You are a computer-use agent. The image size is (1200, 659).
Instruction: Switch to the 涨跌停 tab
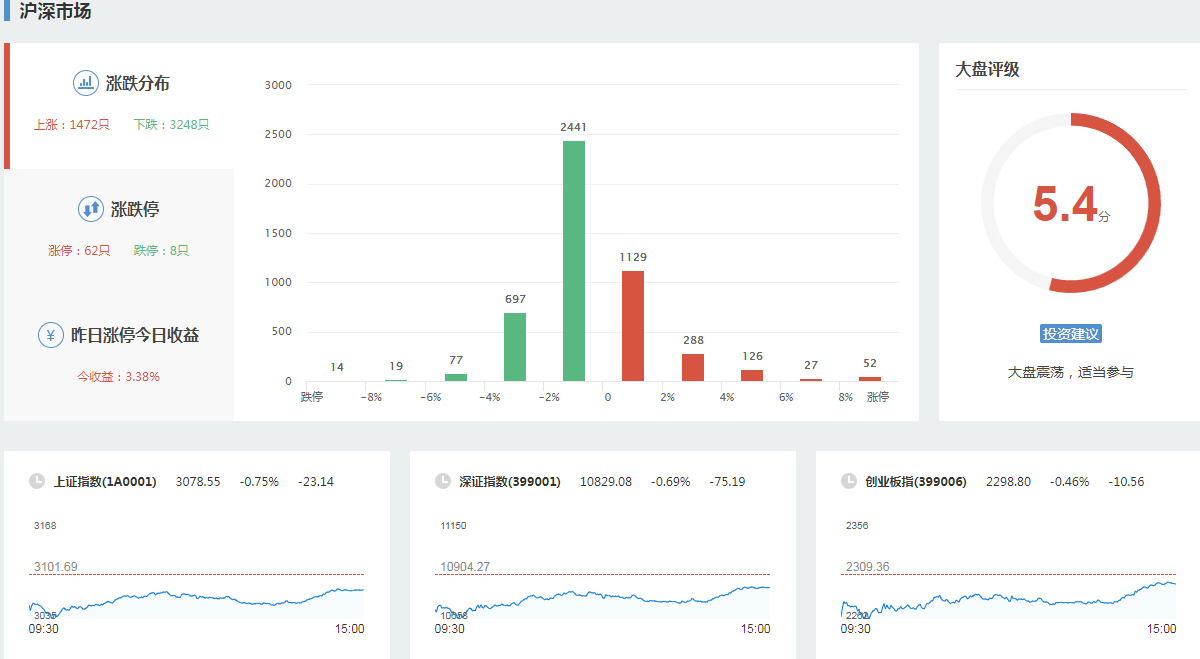[134, 210]
